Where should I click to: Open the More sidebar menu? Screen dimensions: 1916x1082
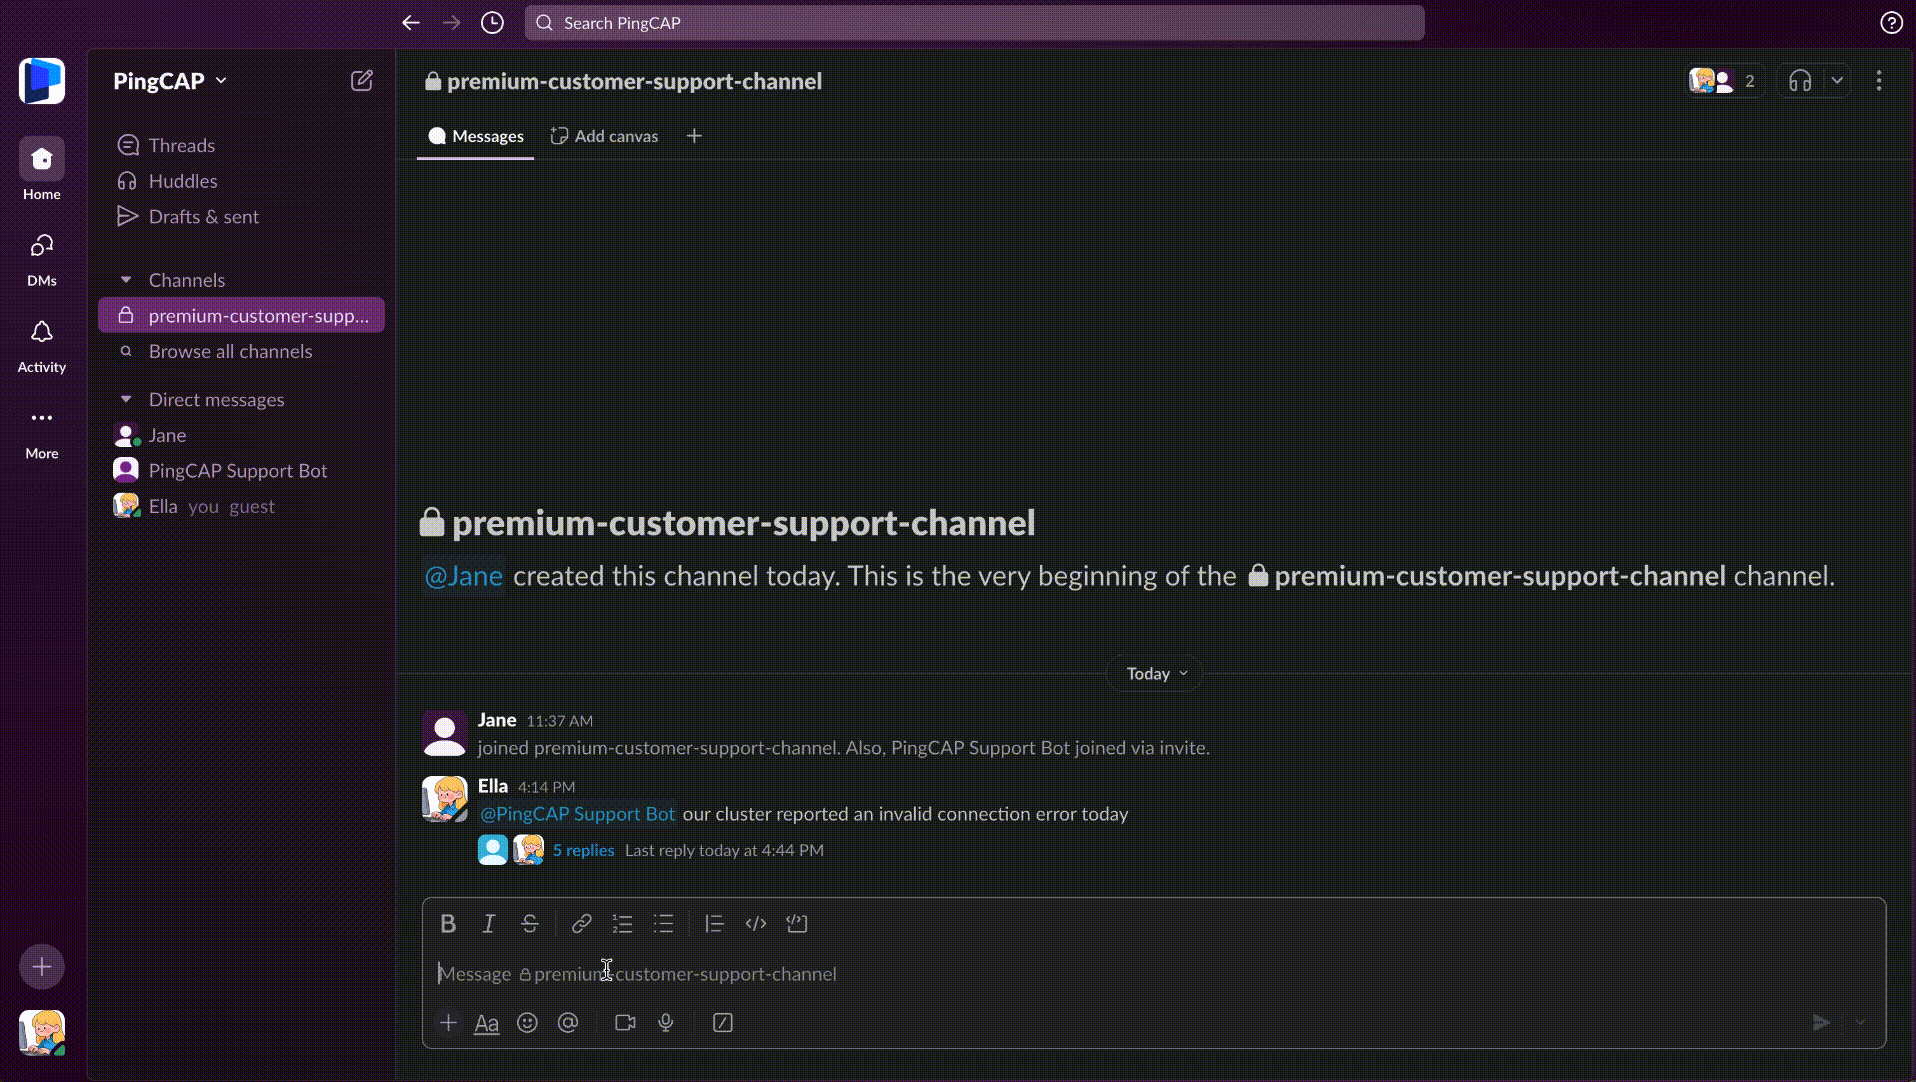(42, 432)
